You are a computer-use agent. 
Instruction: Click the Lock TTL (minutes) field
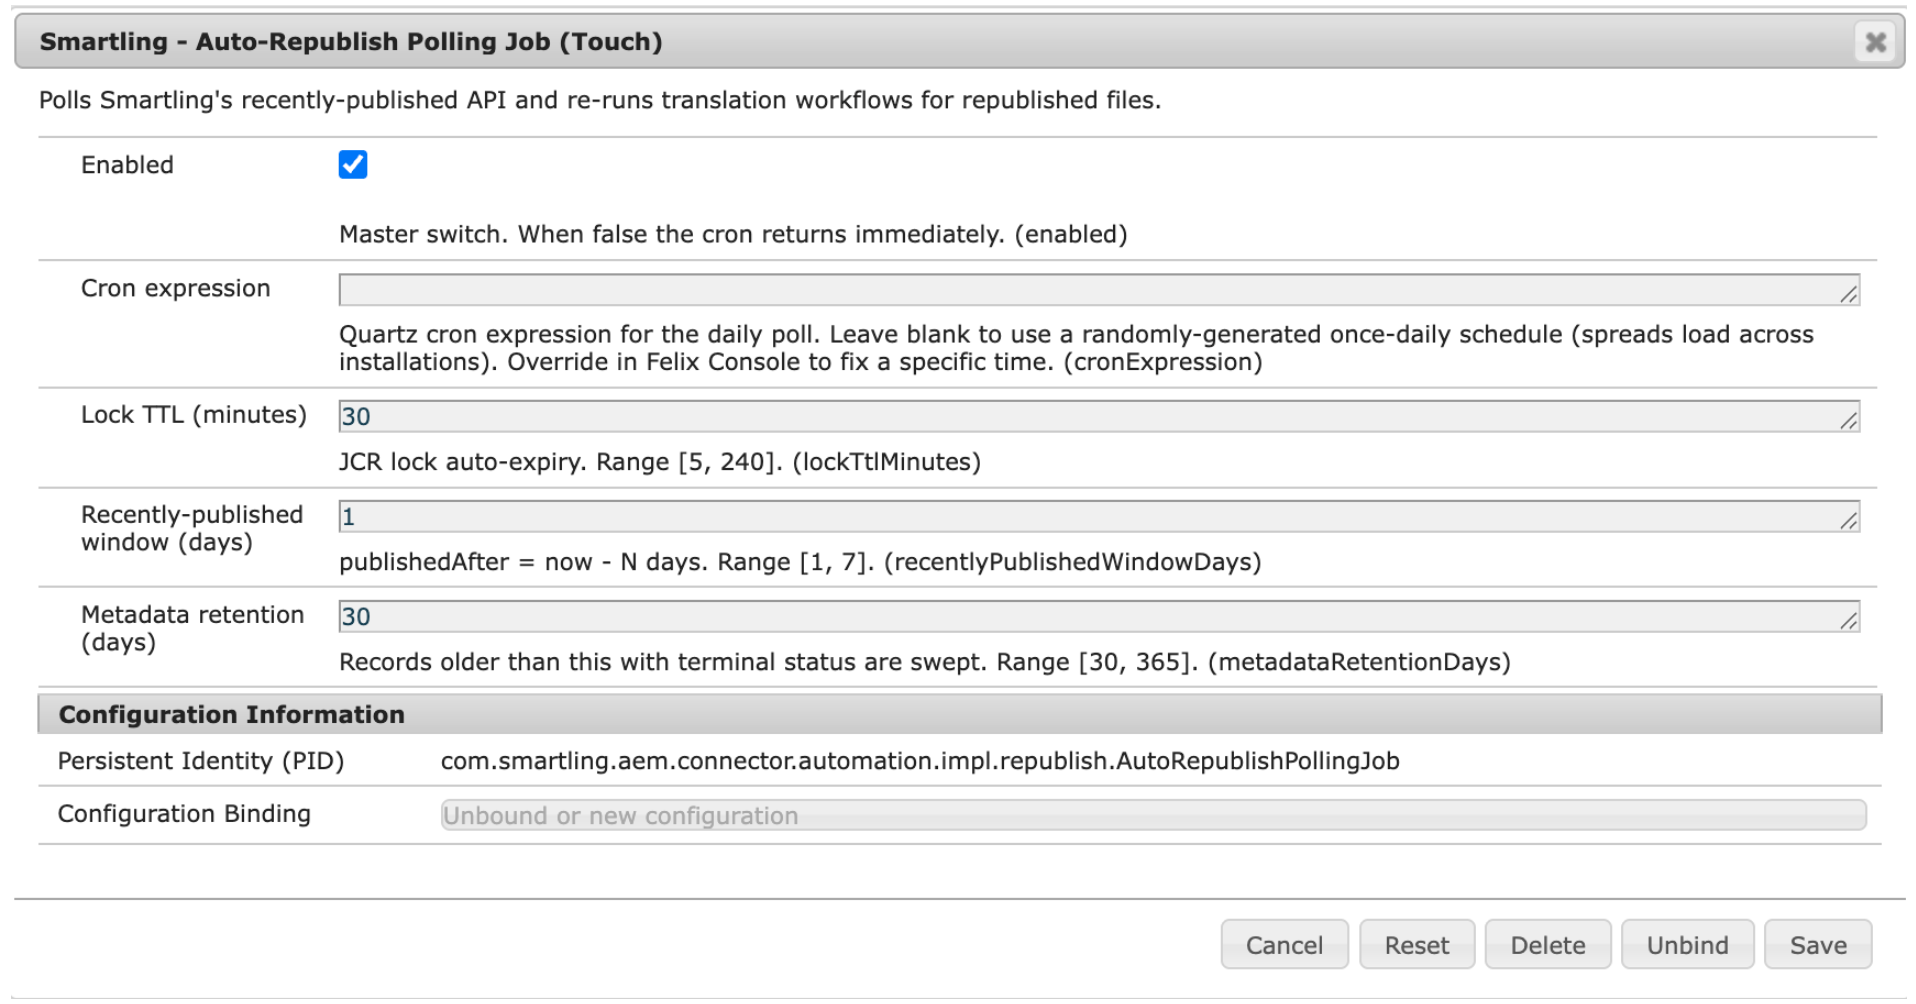click(x=1099, y=416)
